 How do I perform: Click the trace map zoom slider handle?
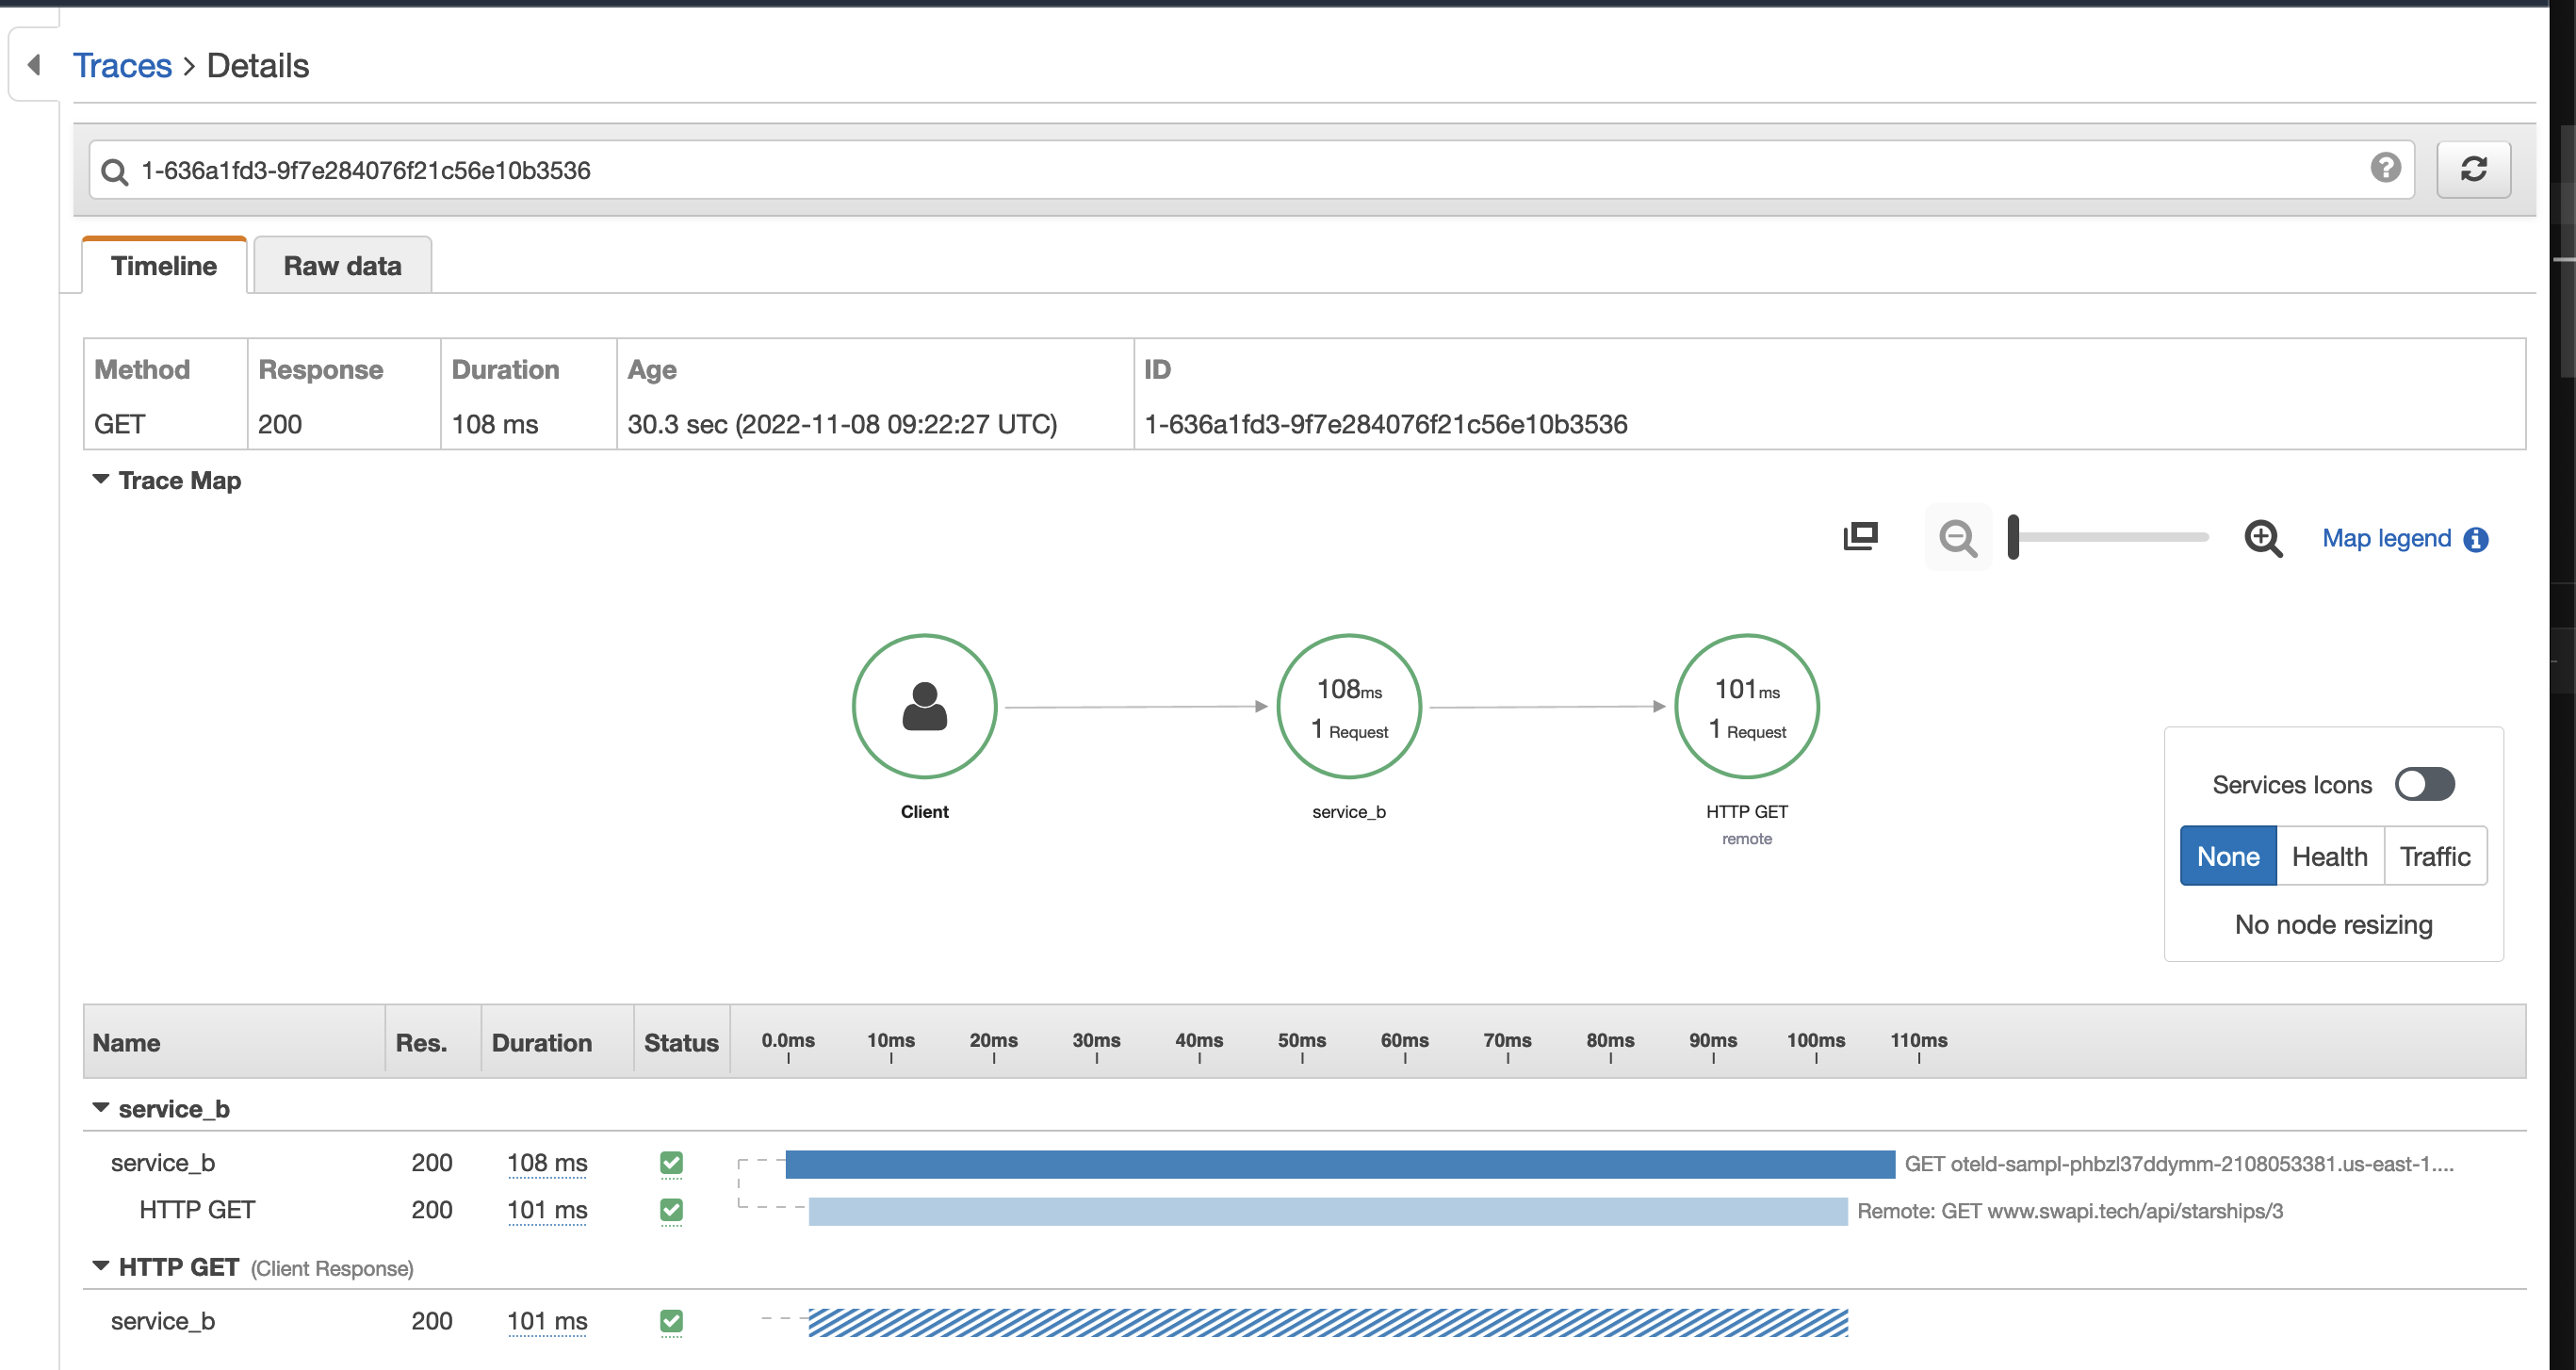pos(2014,537)
